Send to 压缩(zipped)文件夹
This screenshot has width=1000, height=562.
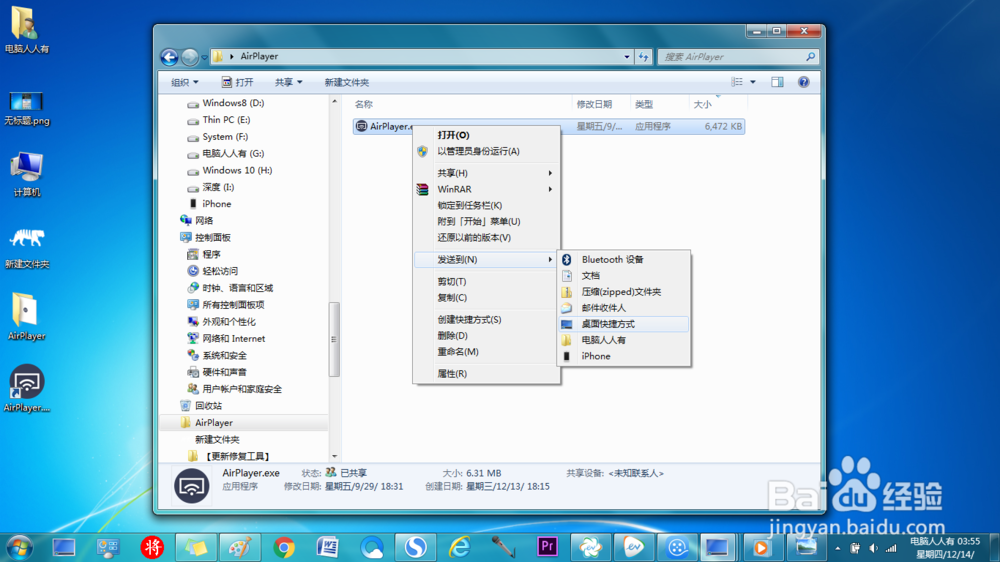[624, 292]
